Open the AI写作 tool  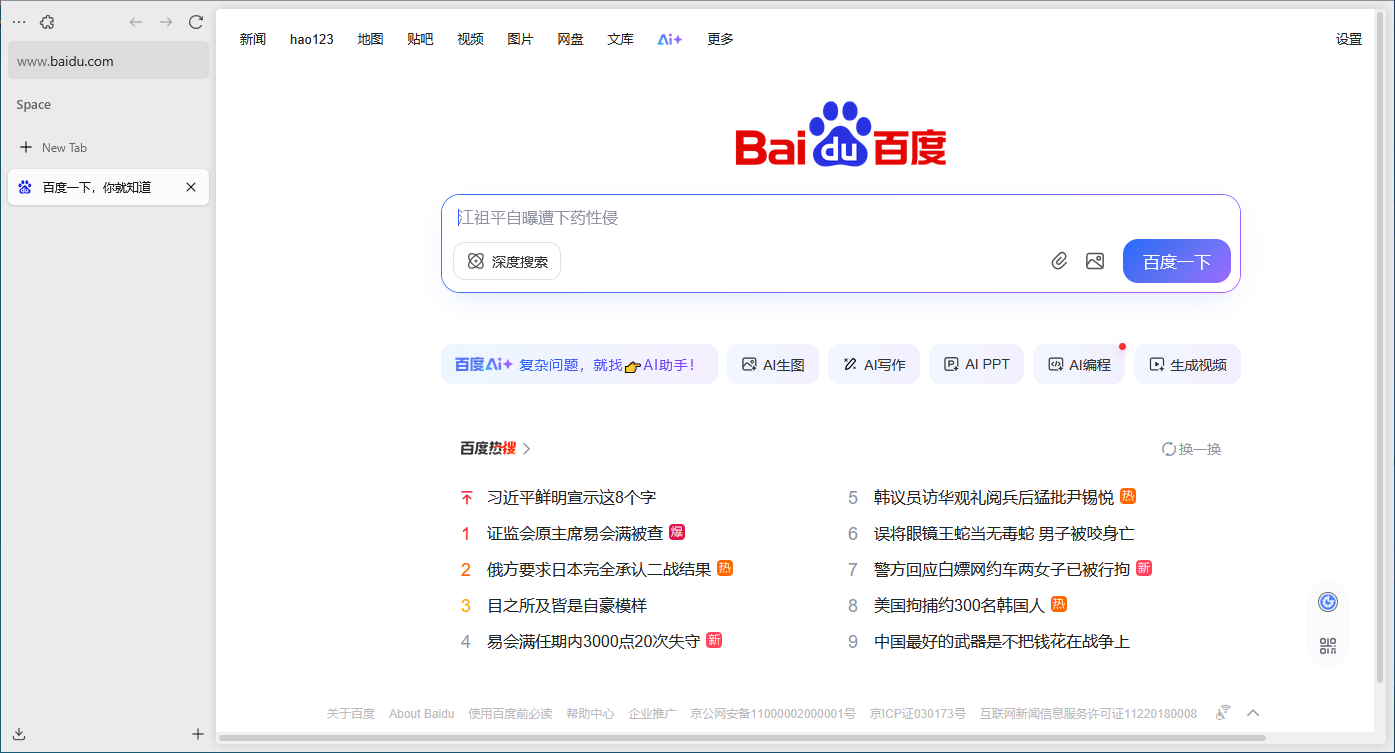click(x=873, y=364)
